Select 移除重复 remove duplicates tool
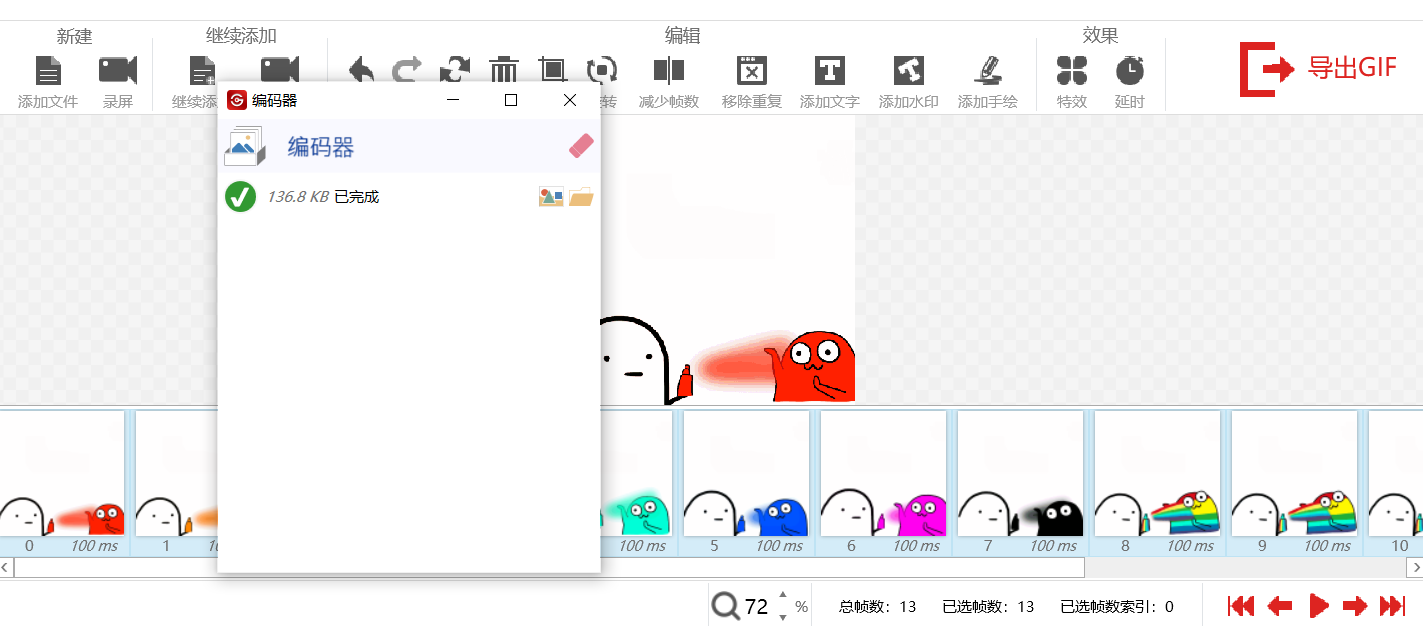This screenshot has height=626, width=1423. (x=751, y=71)
